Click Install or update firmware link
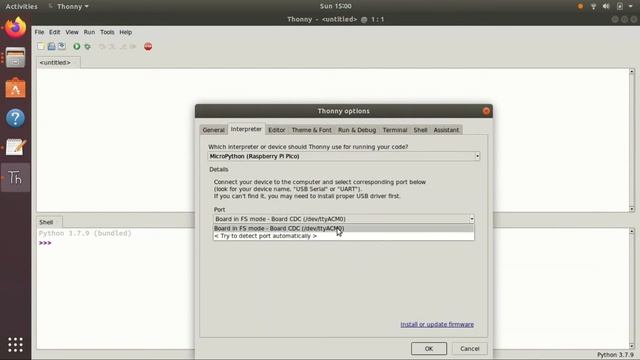 (437, 324)
